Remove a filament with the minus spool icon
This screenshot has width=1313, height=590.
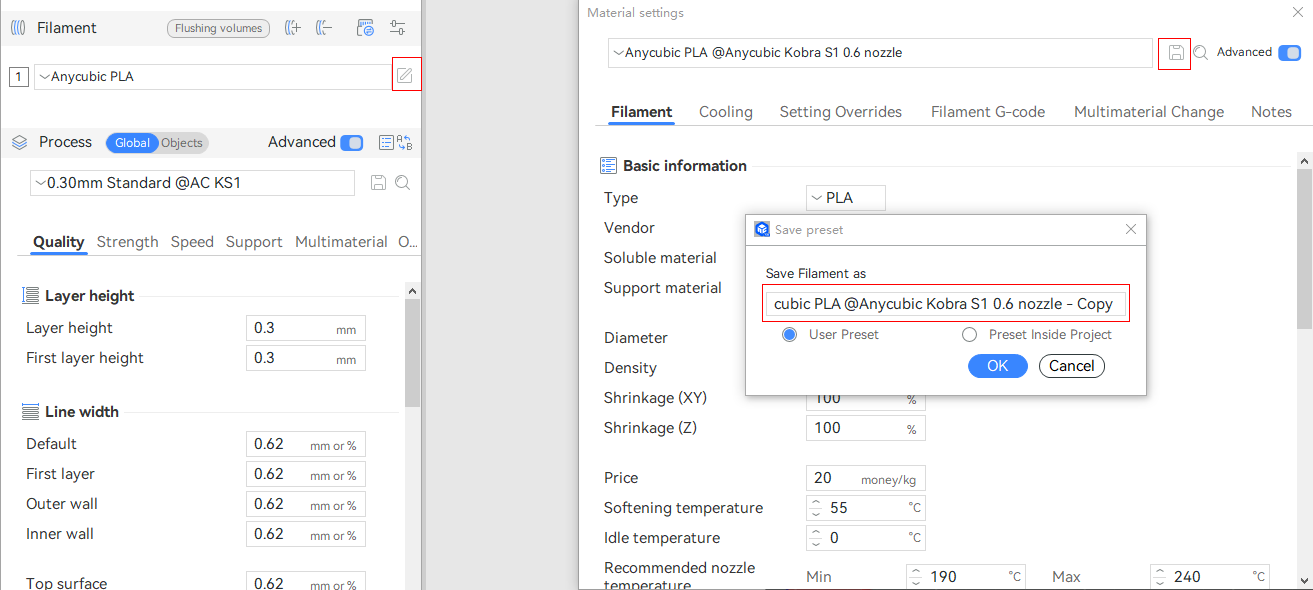pyautogui.click(x=324, y=28)
